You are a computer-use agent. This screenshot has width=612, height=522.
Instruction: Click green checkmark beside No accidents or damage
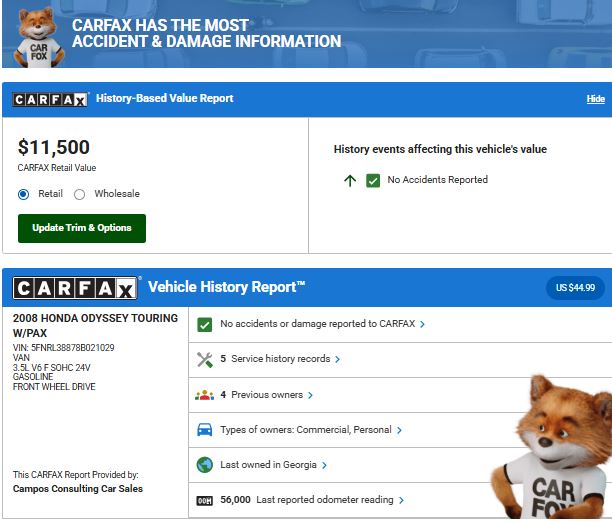(205, 324)
